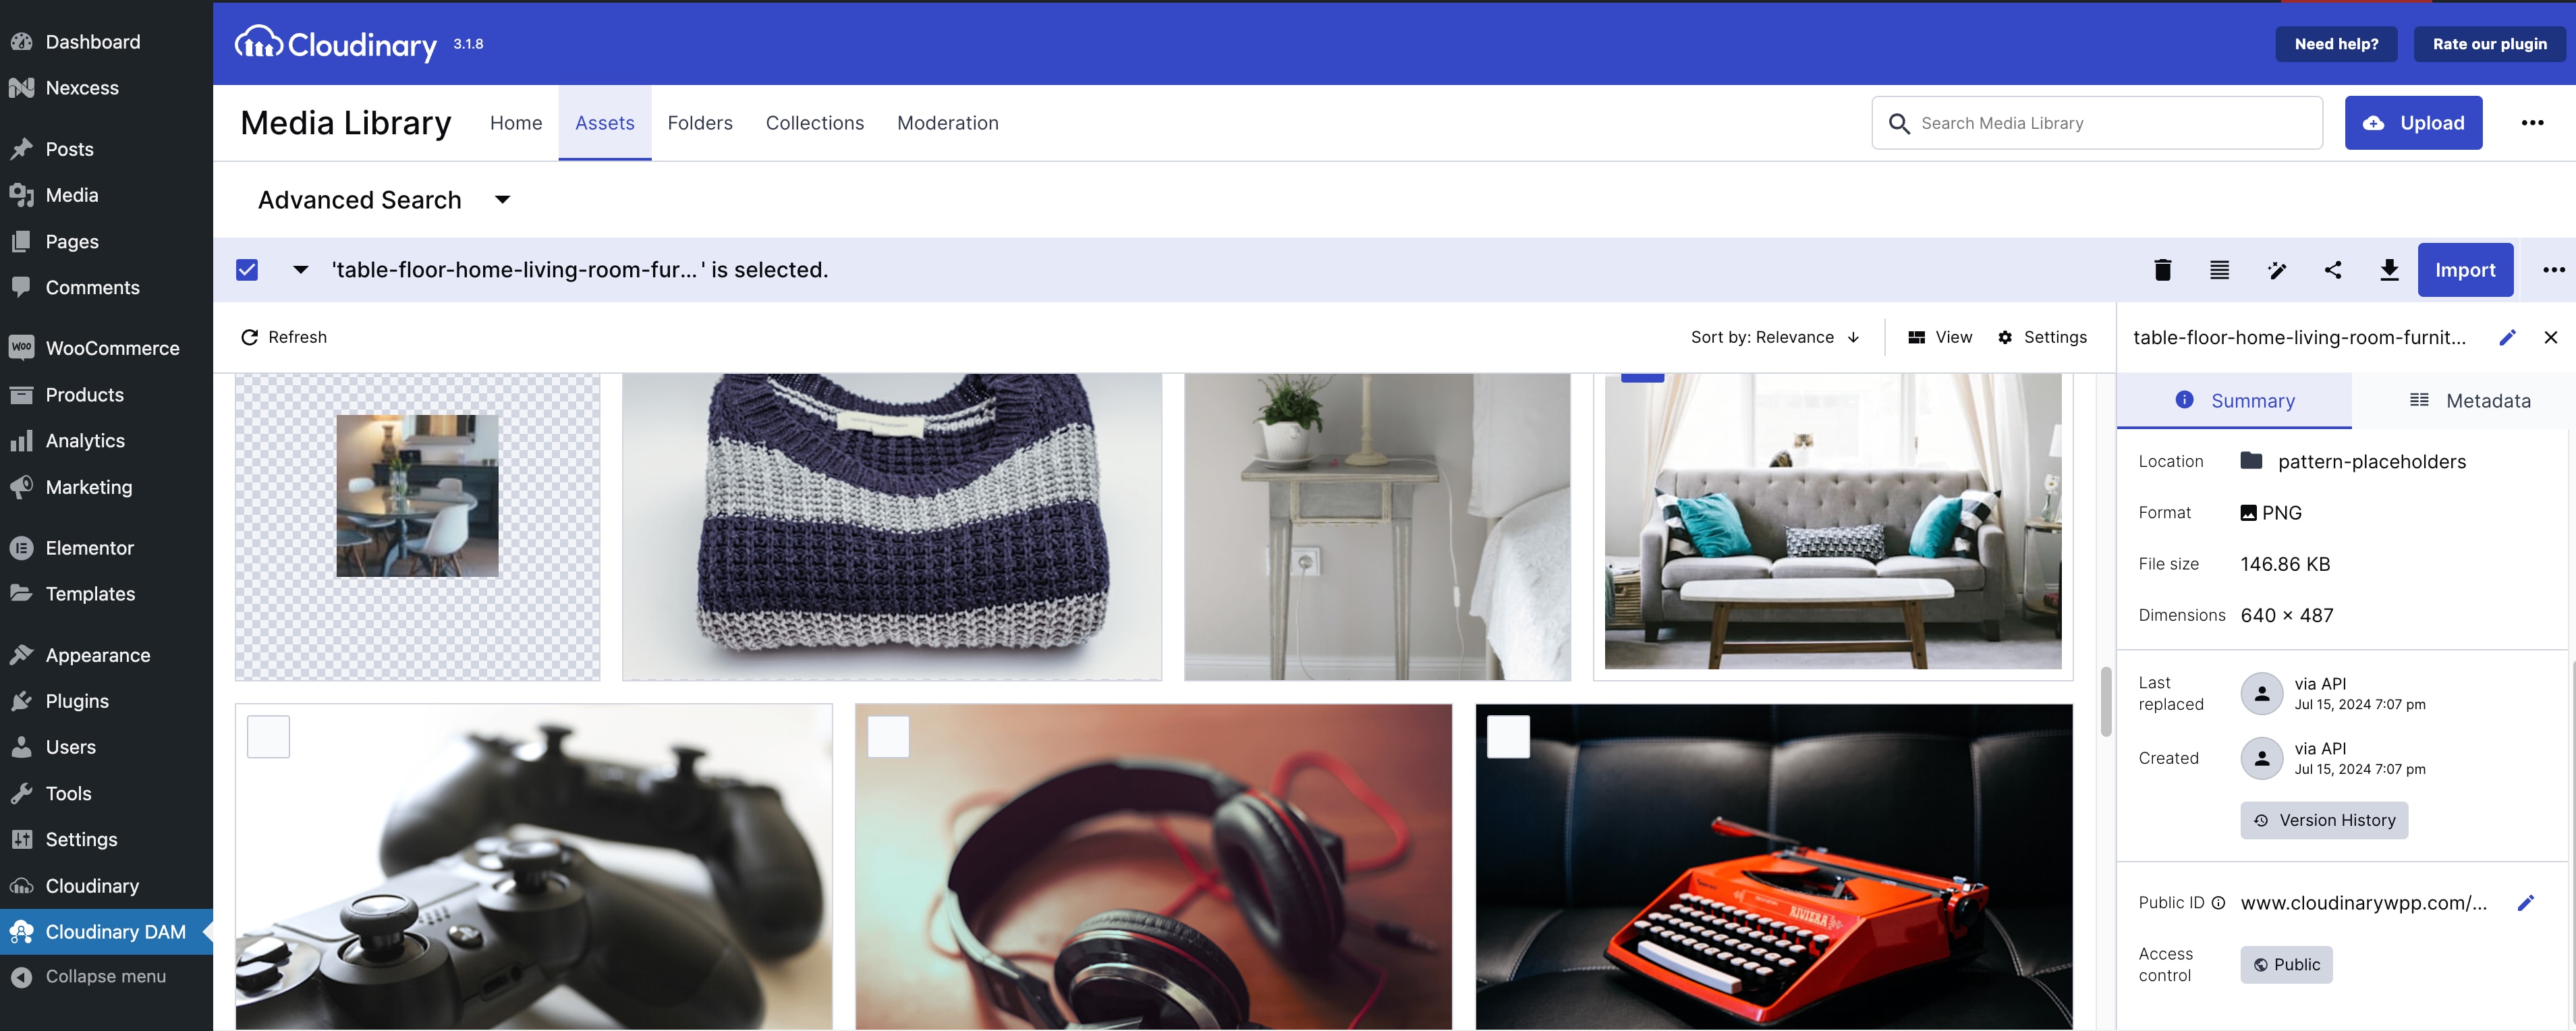The width and height of the screenshot is (2576, 1031).
Task: Open more options next to Import button
Action: tap(2553, 270)
